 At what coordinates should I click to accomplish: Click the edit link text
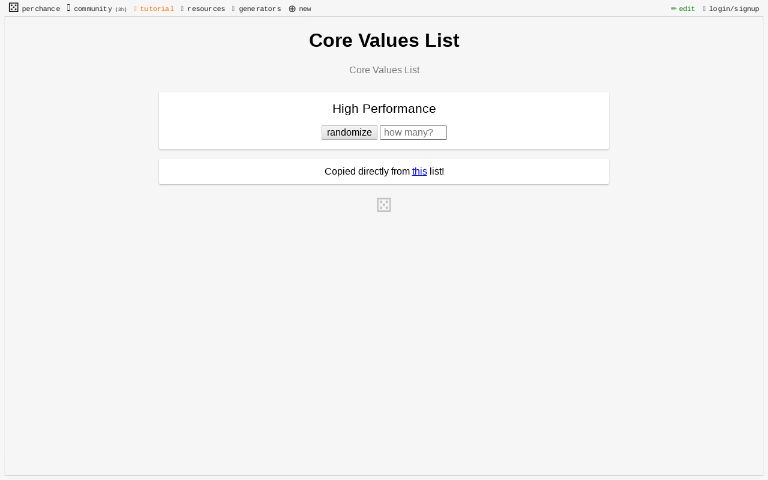click(687, 9)
